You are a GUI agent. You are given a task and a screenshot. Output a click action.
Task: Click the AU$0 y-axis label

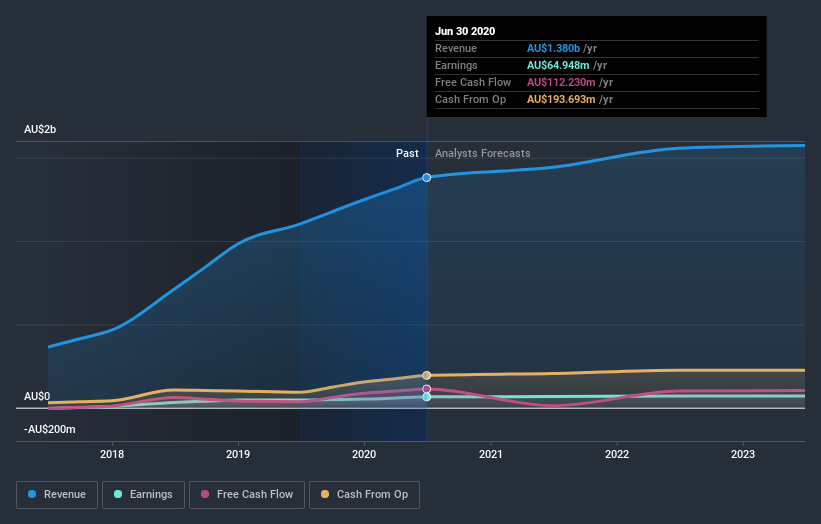click(x=37, y=396)
